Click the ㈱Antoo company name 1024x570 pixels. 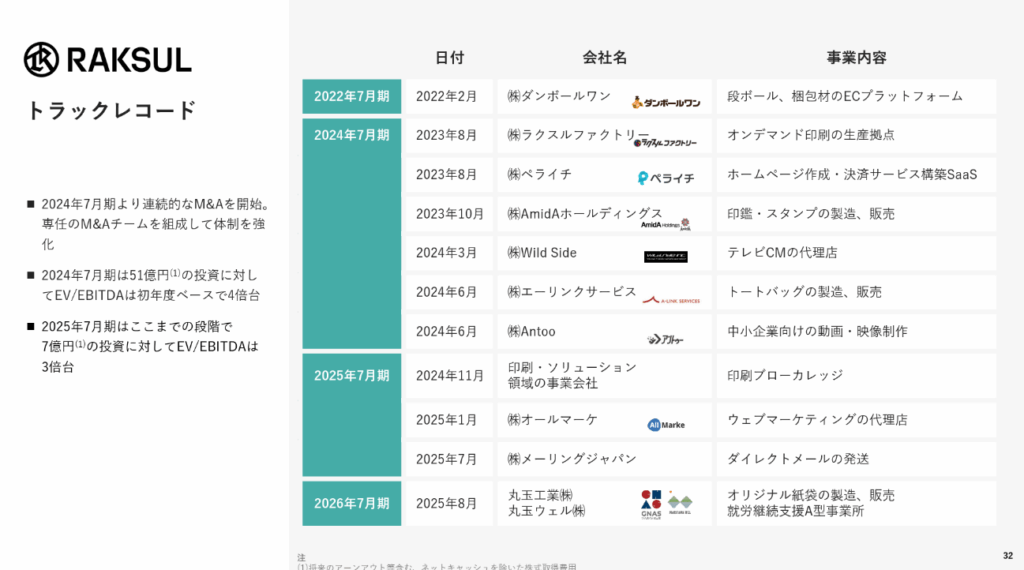point(532,331)
